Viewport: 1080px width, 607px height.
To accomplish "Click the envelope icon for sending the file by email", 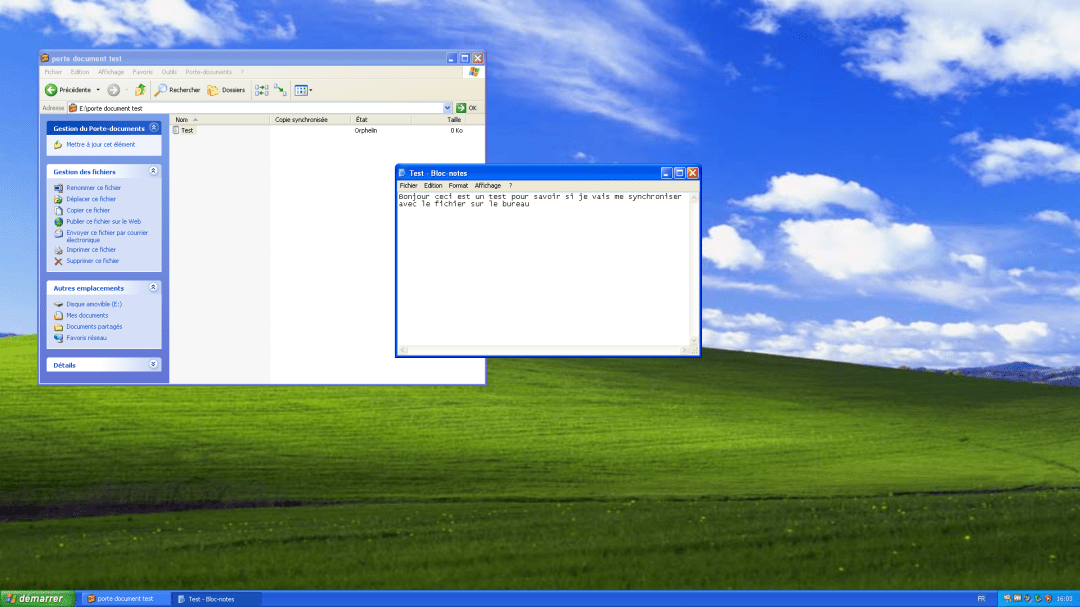I will pyautogui.click(x=59, y=235).
